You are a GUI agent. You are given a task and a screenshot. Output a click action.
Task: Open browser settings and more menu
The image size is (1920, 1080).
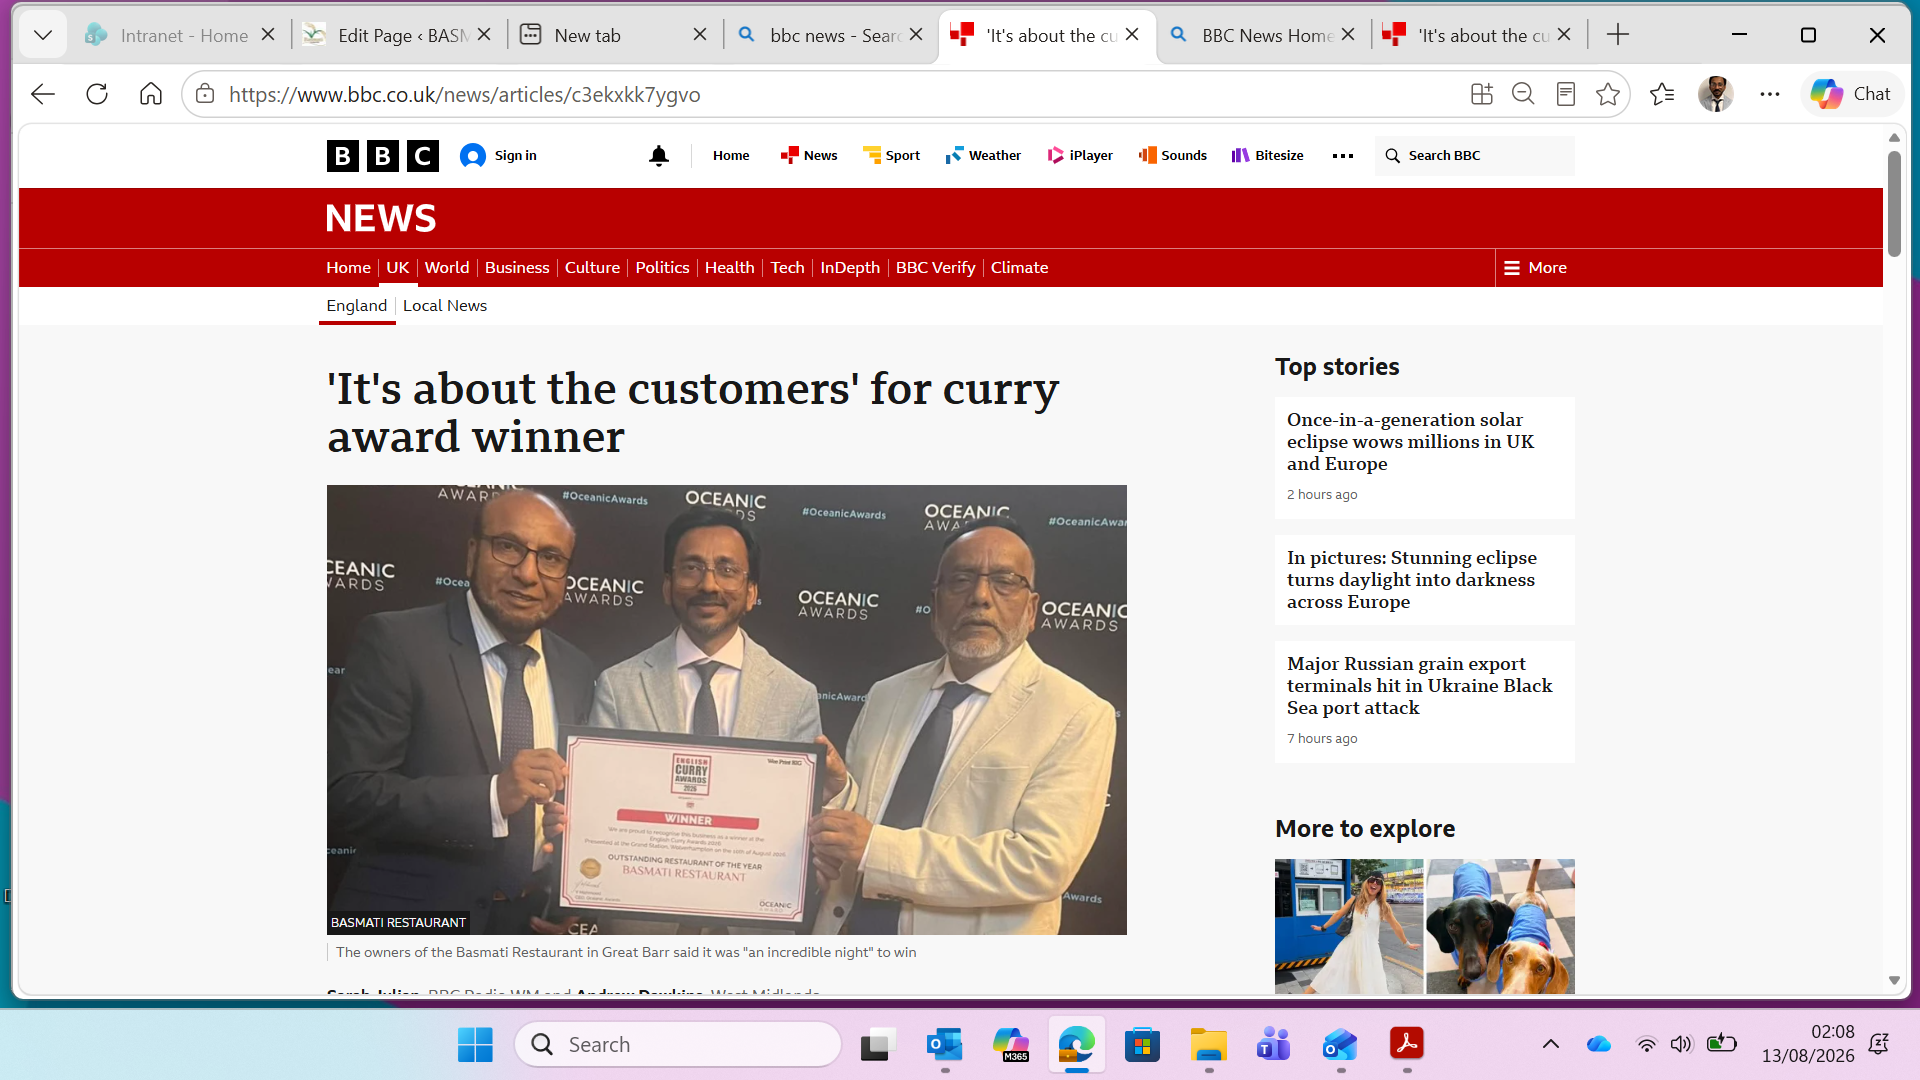1770,94
